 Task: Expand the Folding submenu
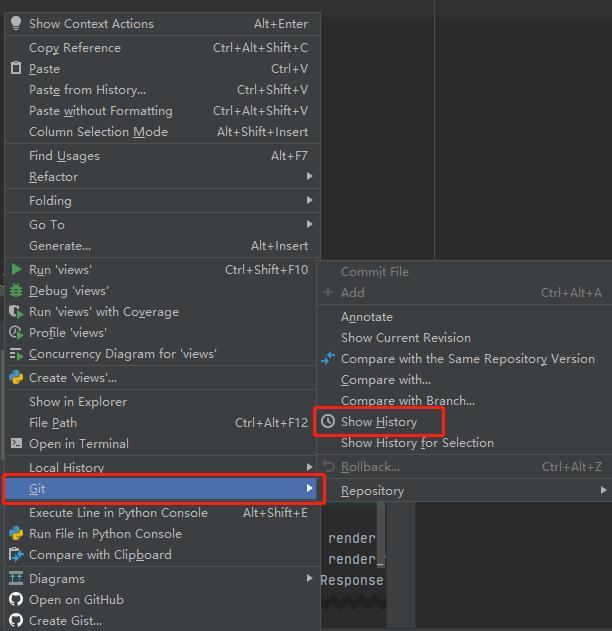[309, 201]
